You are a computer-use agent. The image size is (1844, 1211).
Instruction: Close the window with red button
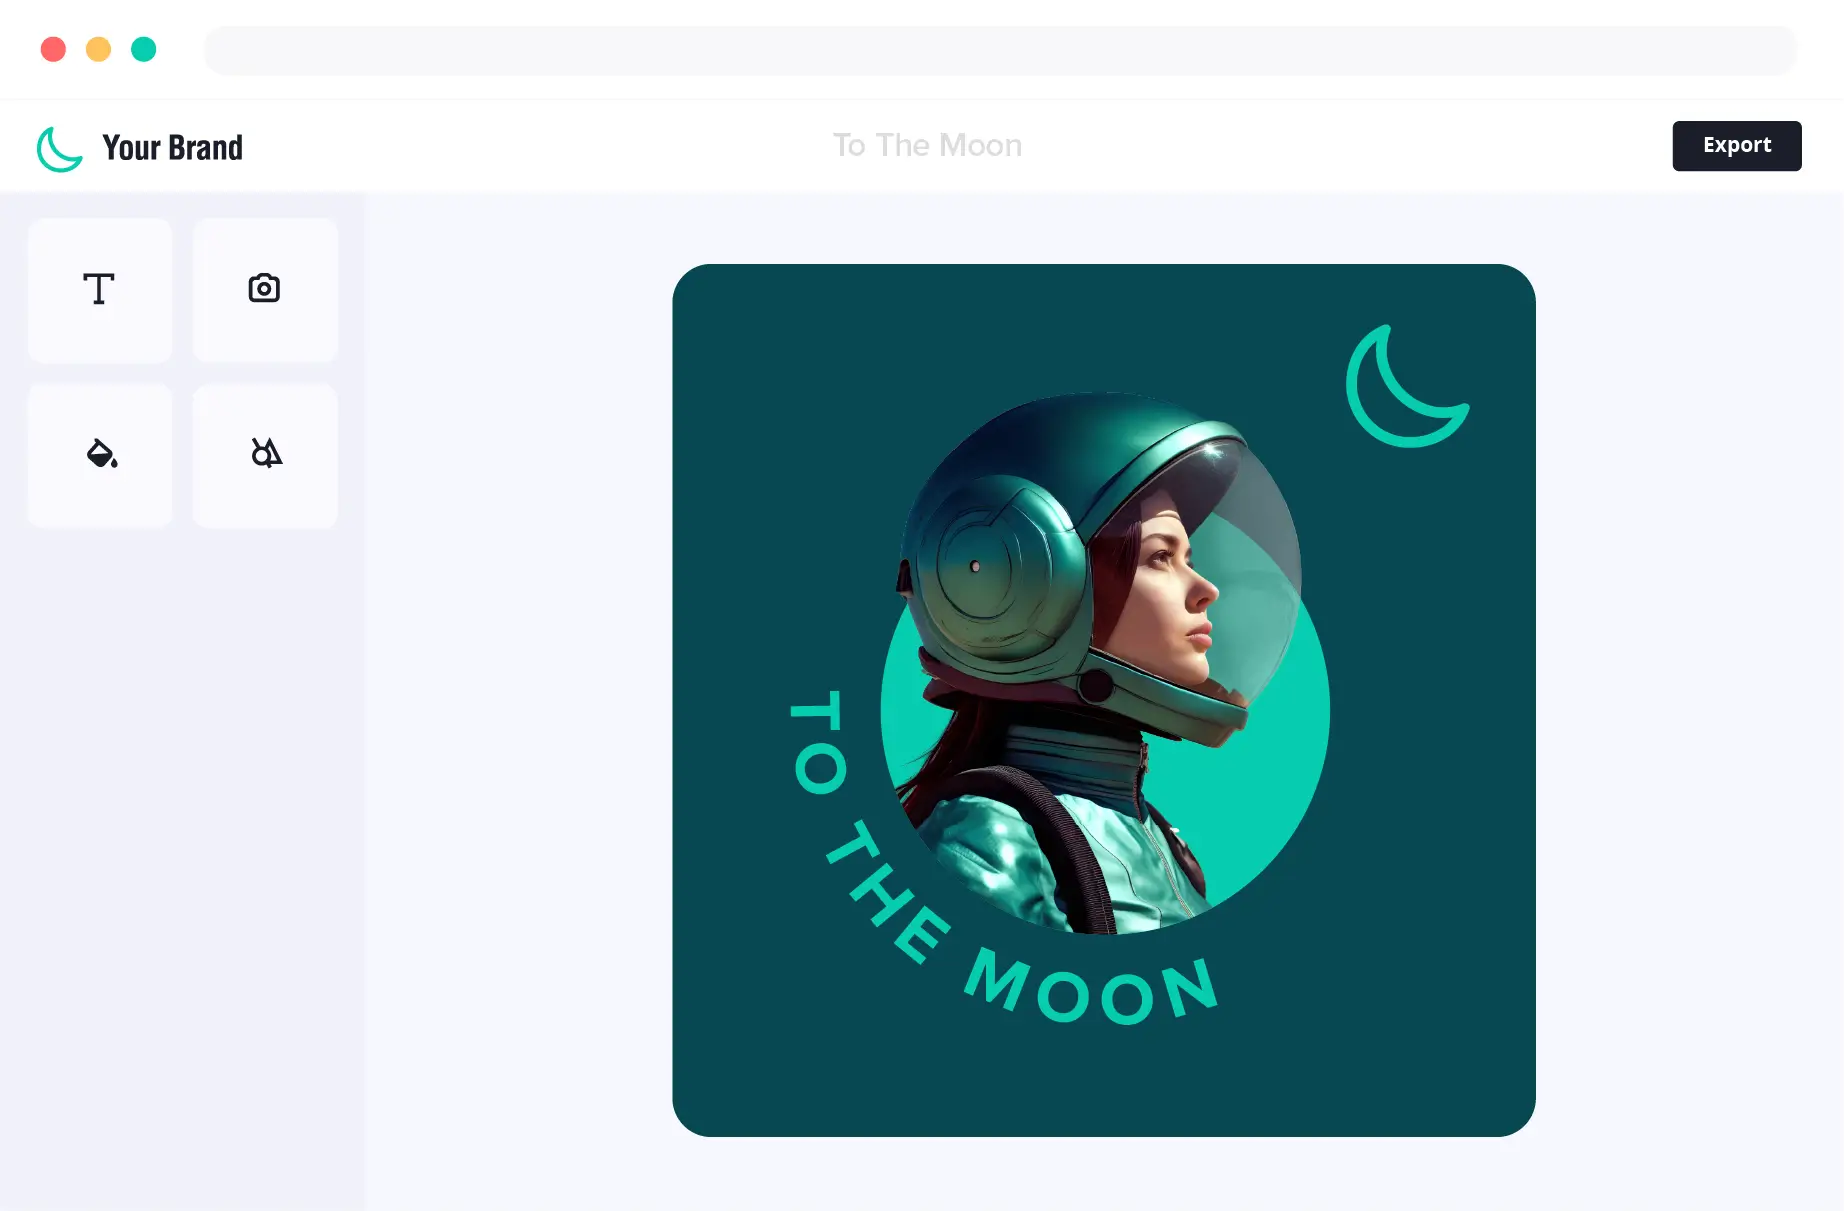tap(53, 49)
